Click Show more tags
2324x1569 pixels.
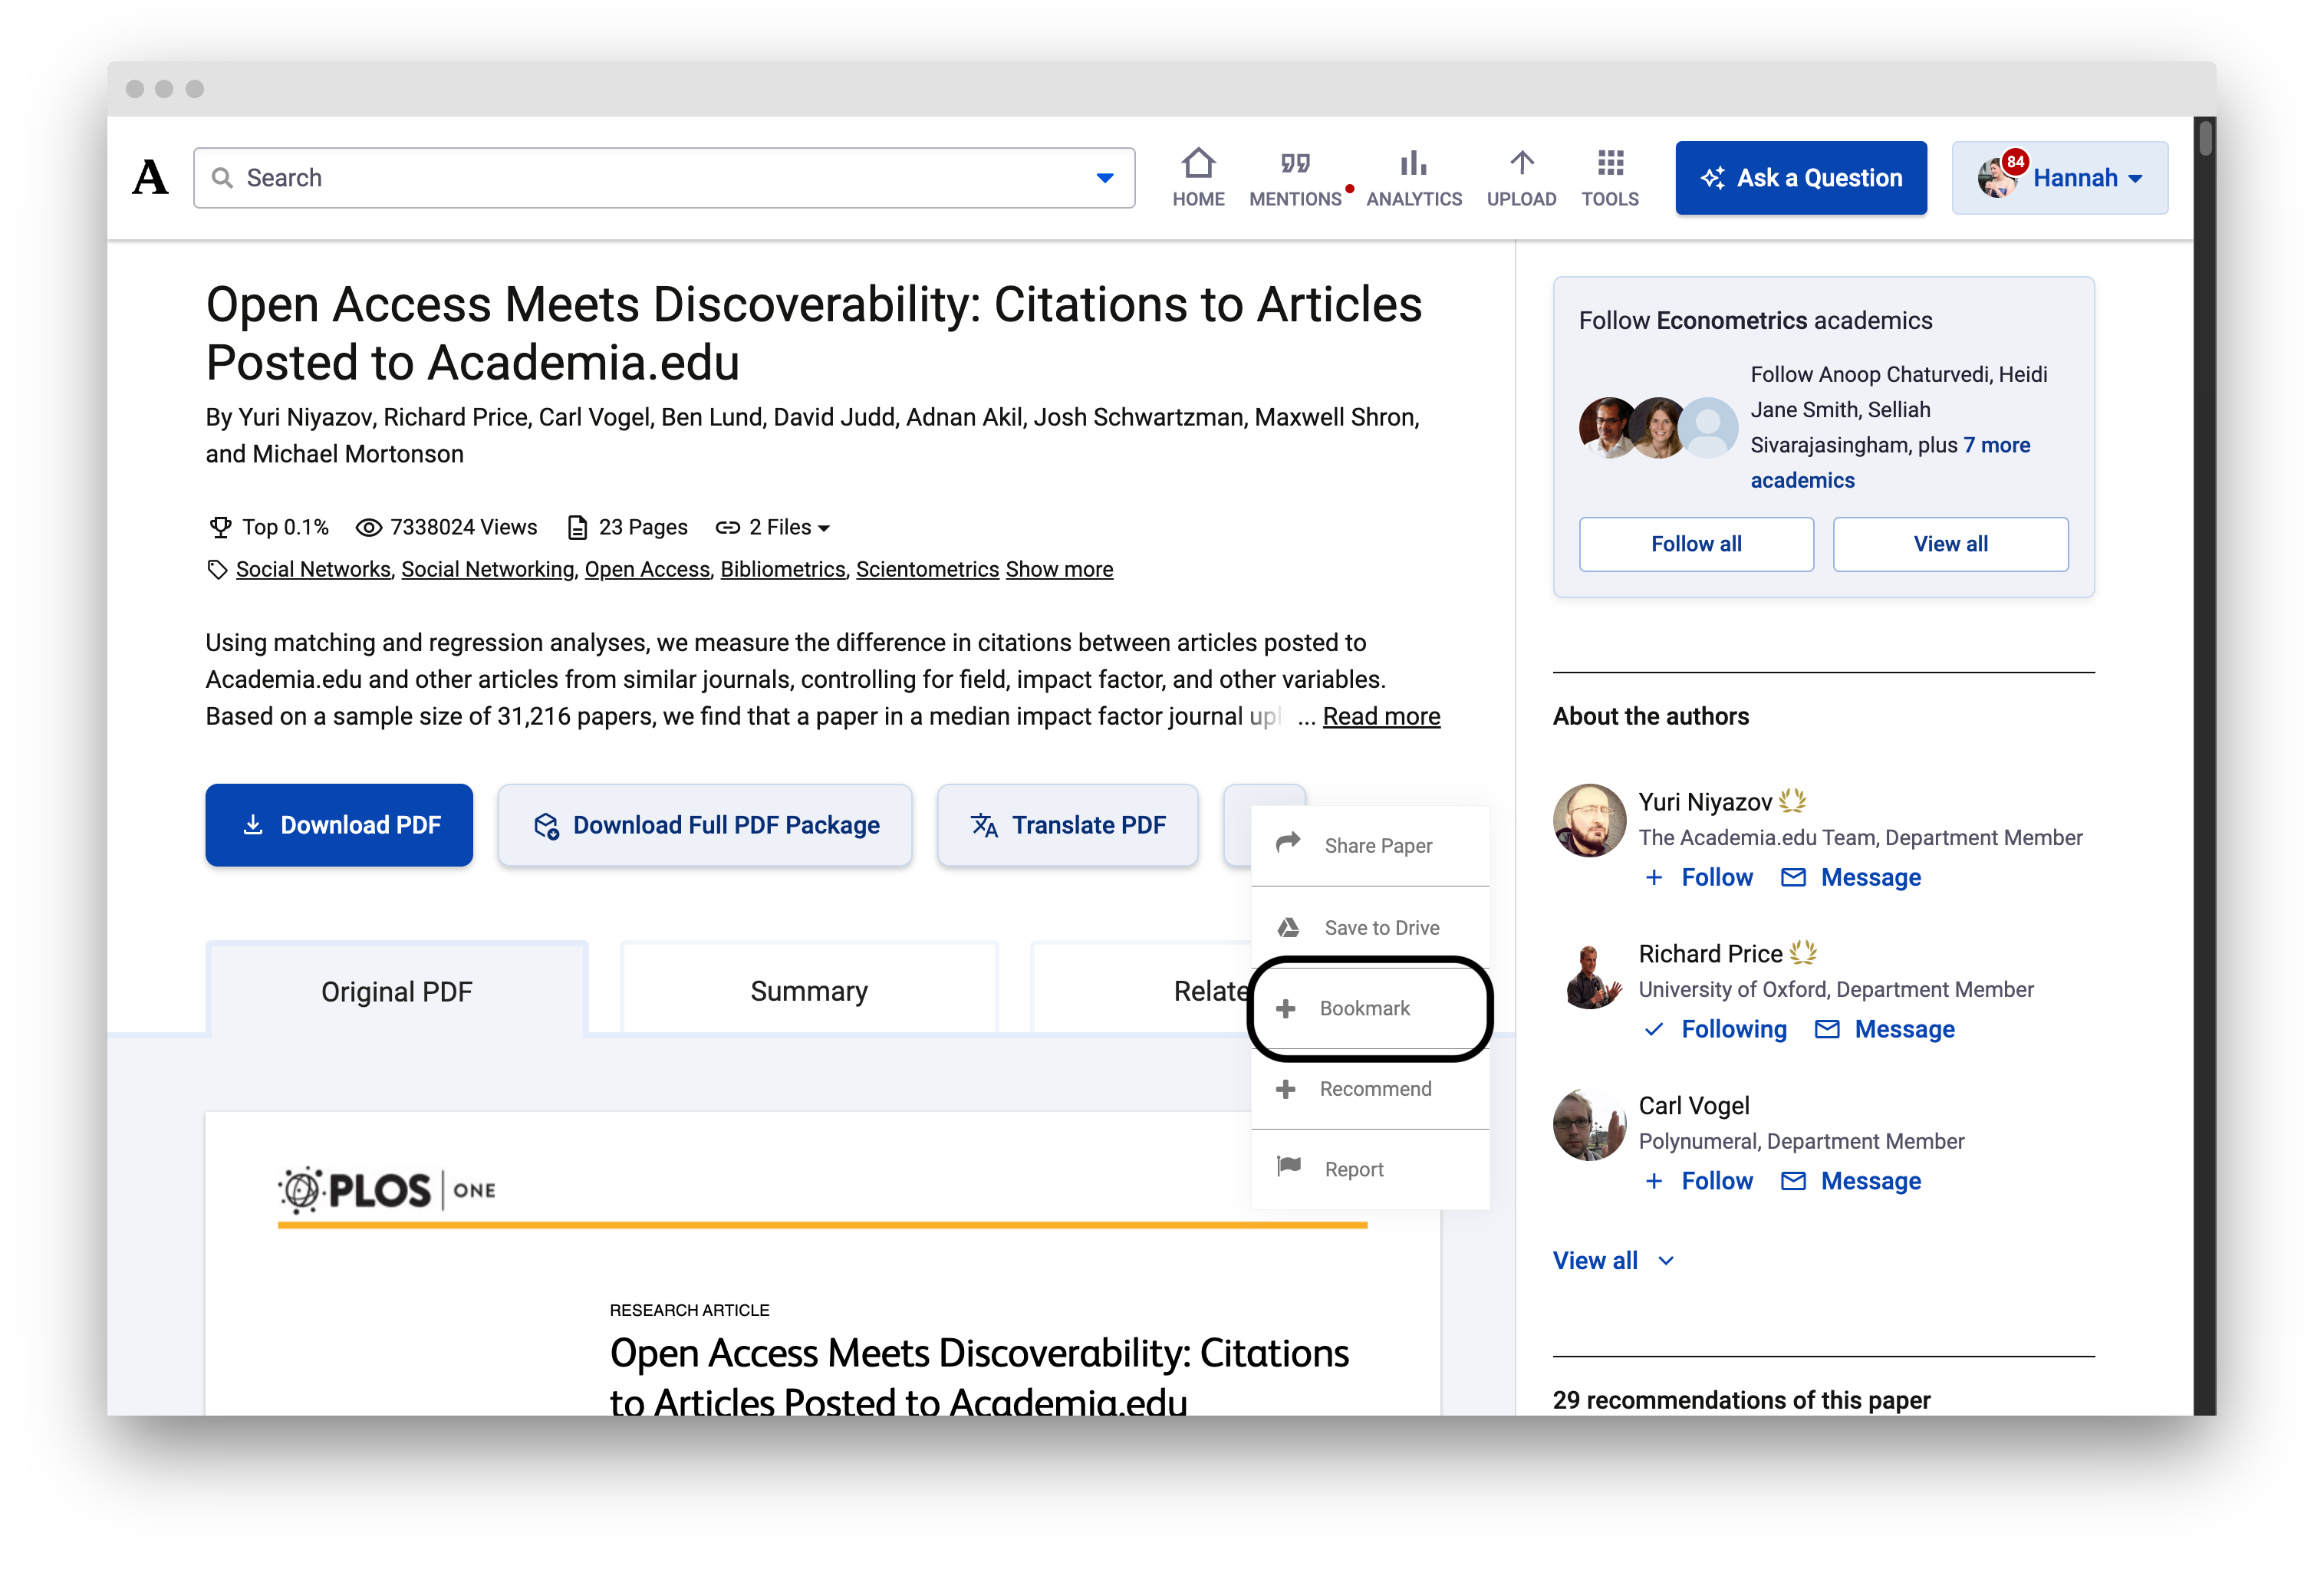click(x=1059, y=569)
